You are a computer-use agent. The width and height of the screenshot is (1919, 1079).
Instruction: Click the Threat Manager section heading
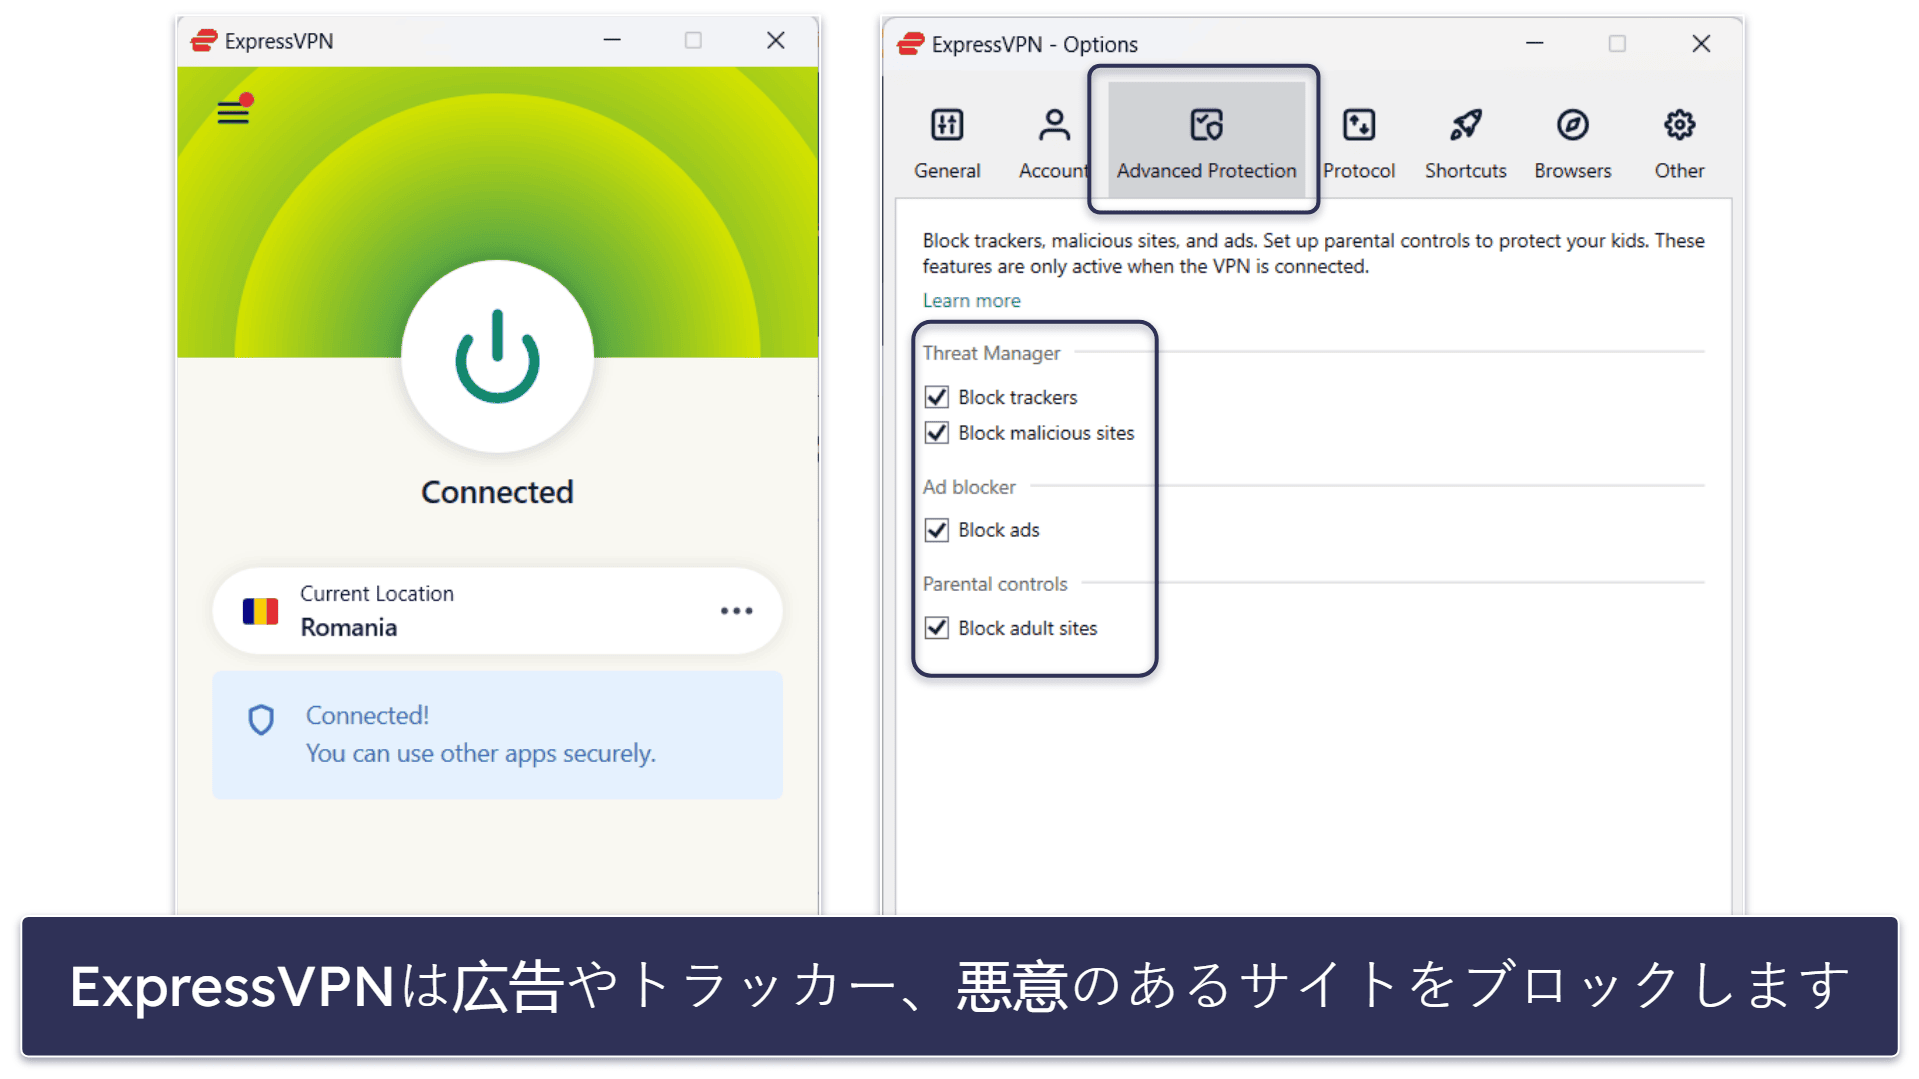[991, 353]
